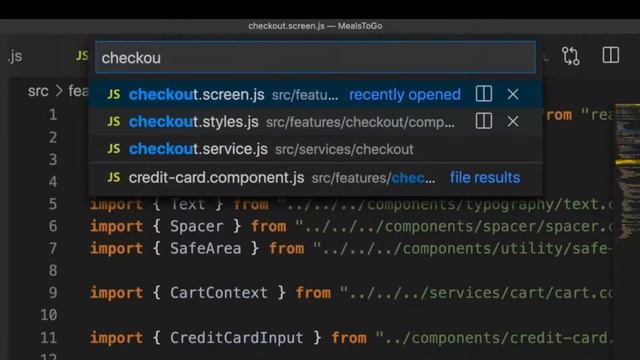
Task: Open checkout.styles.js from quick open results
Action: coord(315,122)
